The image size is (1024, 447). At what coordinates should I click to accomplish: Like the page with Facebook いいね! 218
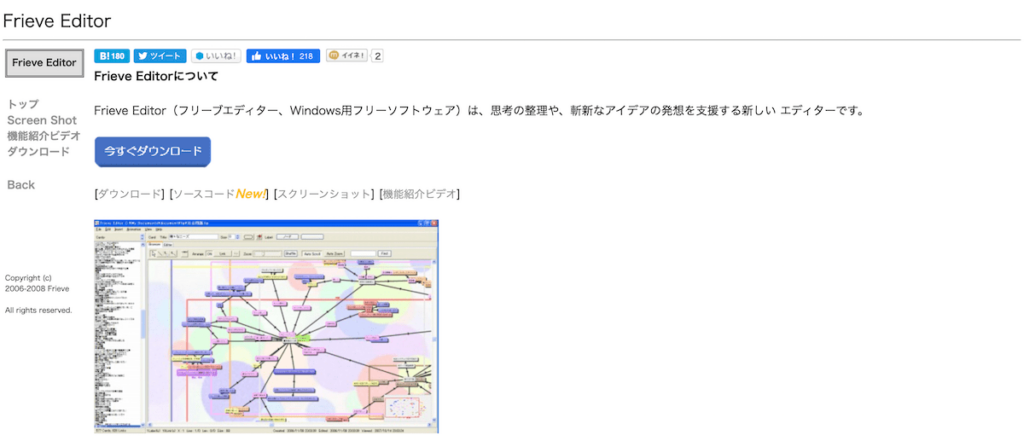(283, 56)
